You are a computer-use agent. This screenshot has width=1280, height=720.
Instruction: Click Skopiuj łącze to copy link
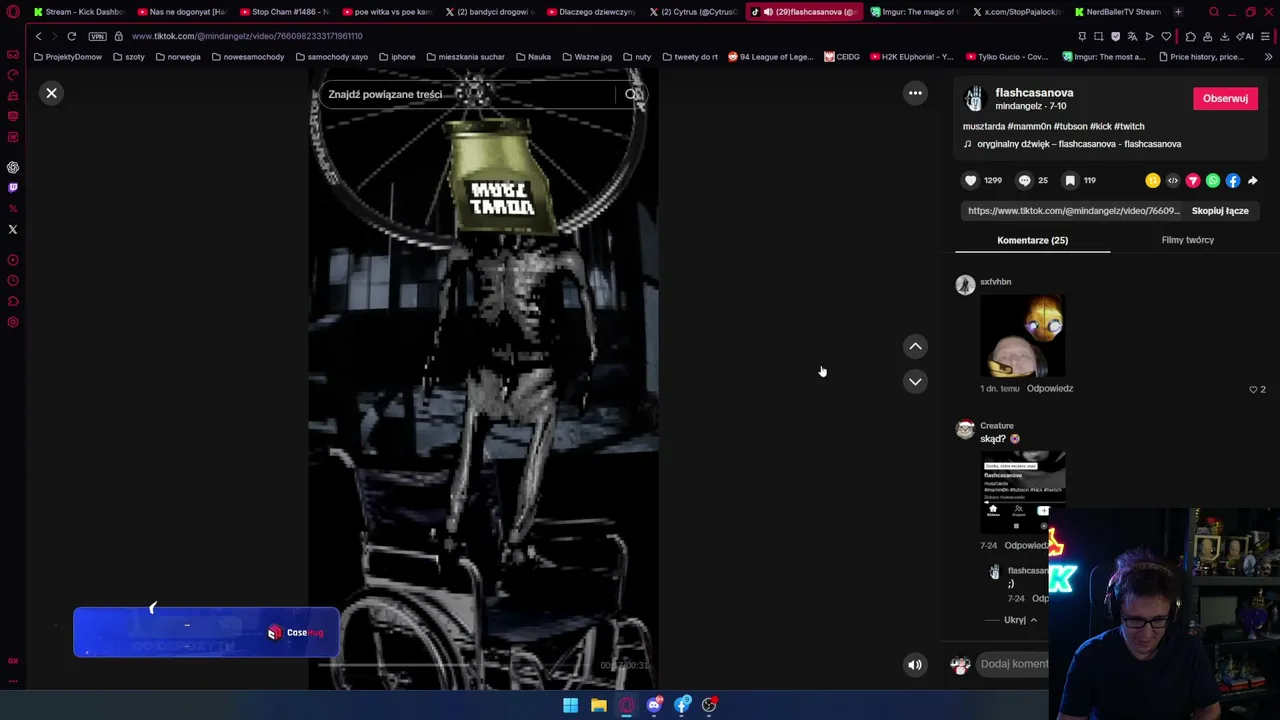1220,211
